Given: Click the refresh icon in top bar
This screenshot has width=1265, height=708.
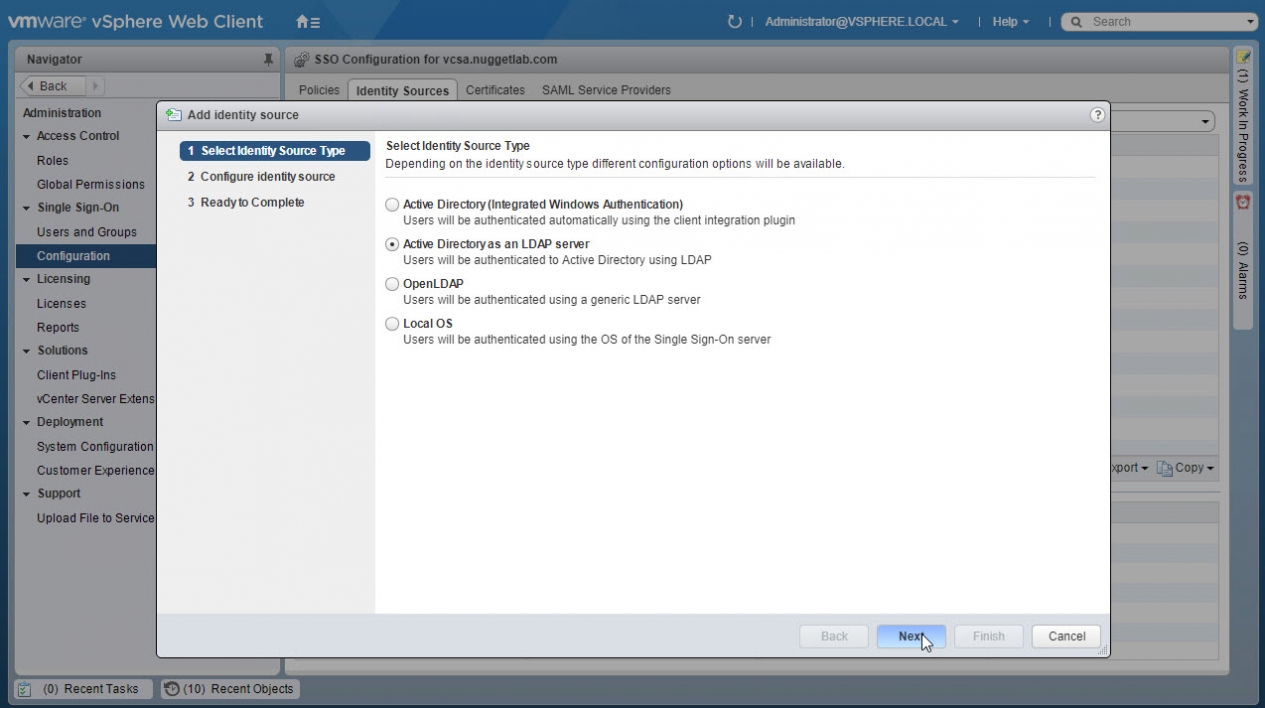Looking at the screenshot, I should [735, 21].
